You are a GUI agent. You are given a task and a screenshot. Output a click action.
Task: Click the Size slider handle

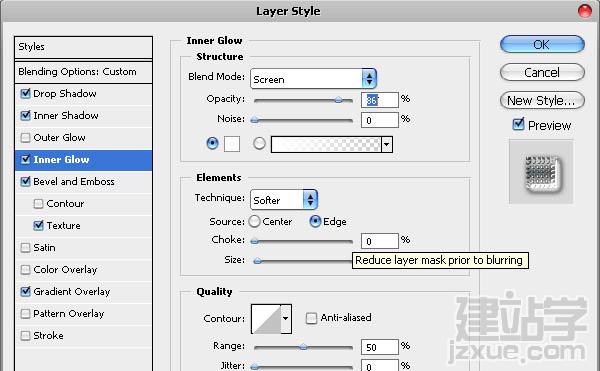[x=258, y=261]
